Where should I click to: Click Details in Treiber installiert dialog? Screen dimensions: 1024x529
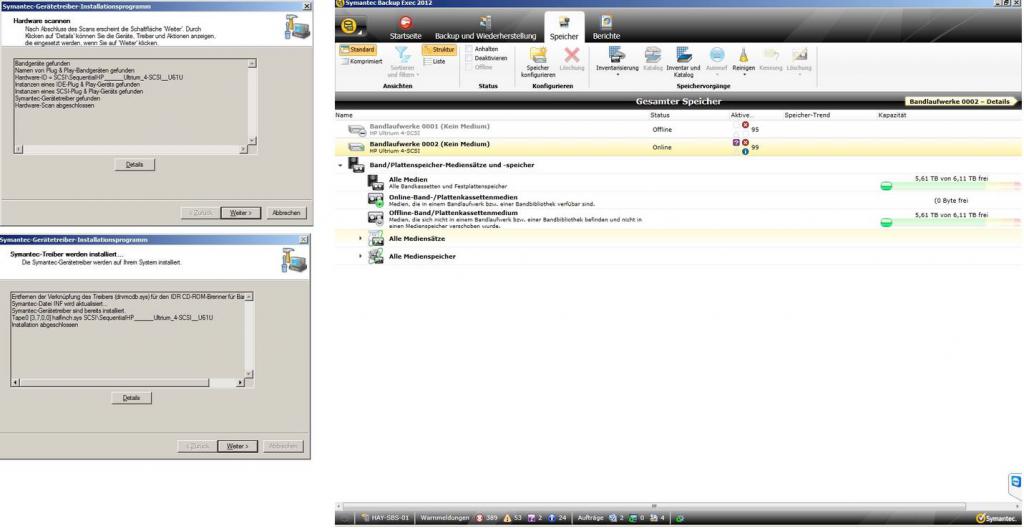131,398
